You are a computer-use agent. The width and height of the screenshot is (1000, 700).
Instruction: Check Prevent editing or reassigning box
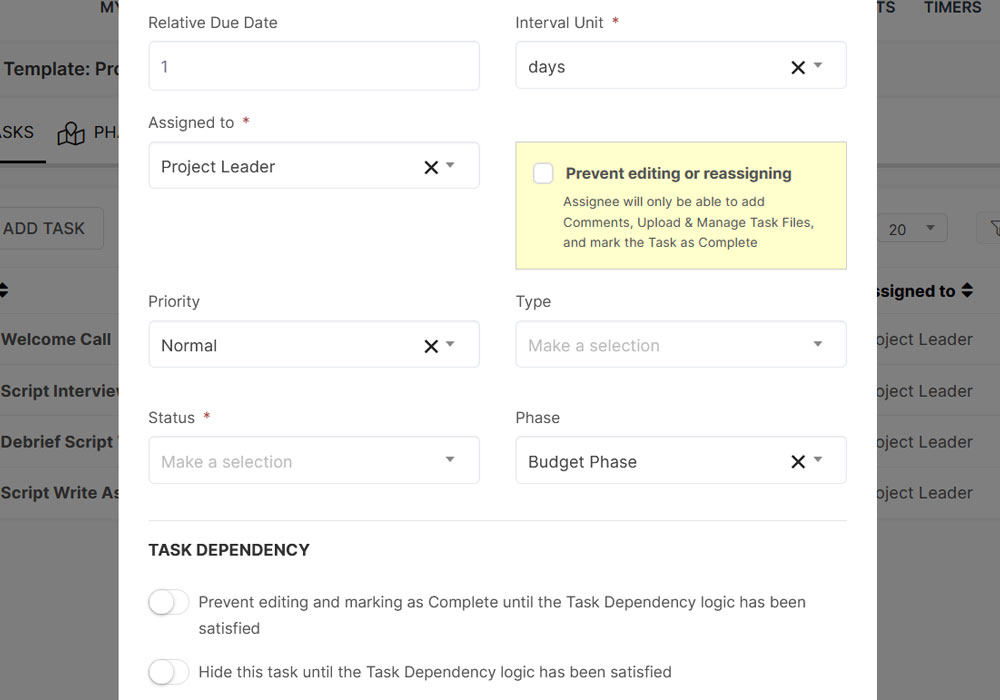pos(543,173)
